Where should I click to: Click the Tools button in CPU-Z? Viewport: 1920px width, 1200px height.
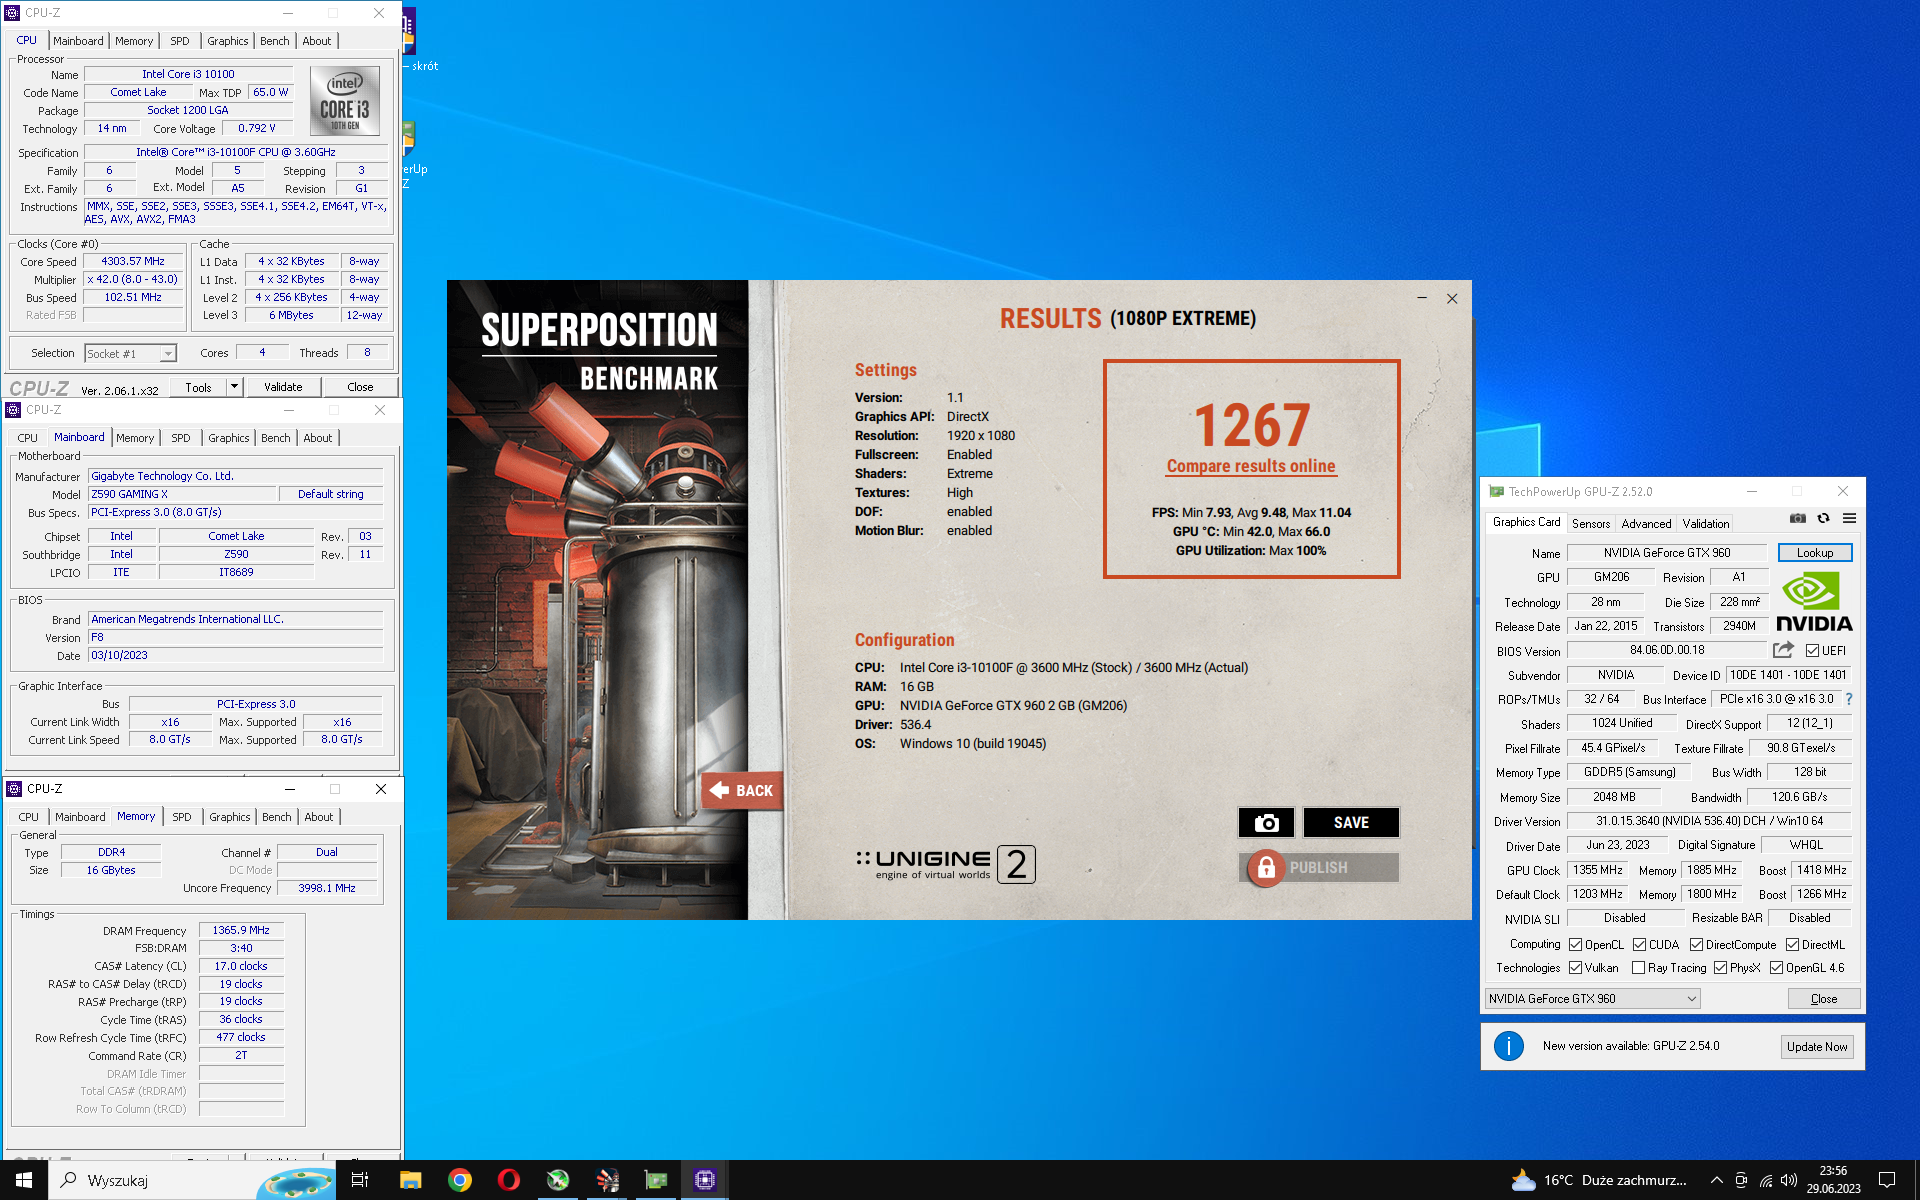(x=198, y=387)
